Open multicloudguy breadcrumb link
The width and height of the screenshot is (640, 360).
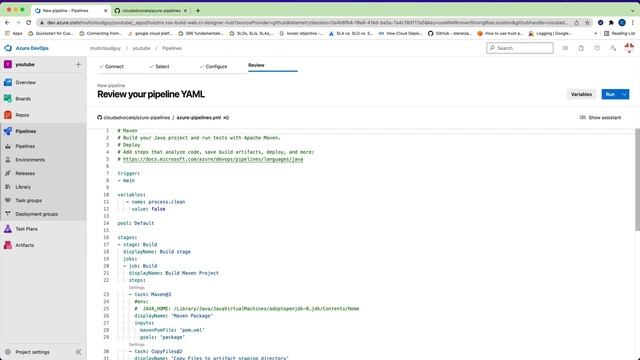(x=105, y=48)
